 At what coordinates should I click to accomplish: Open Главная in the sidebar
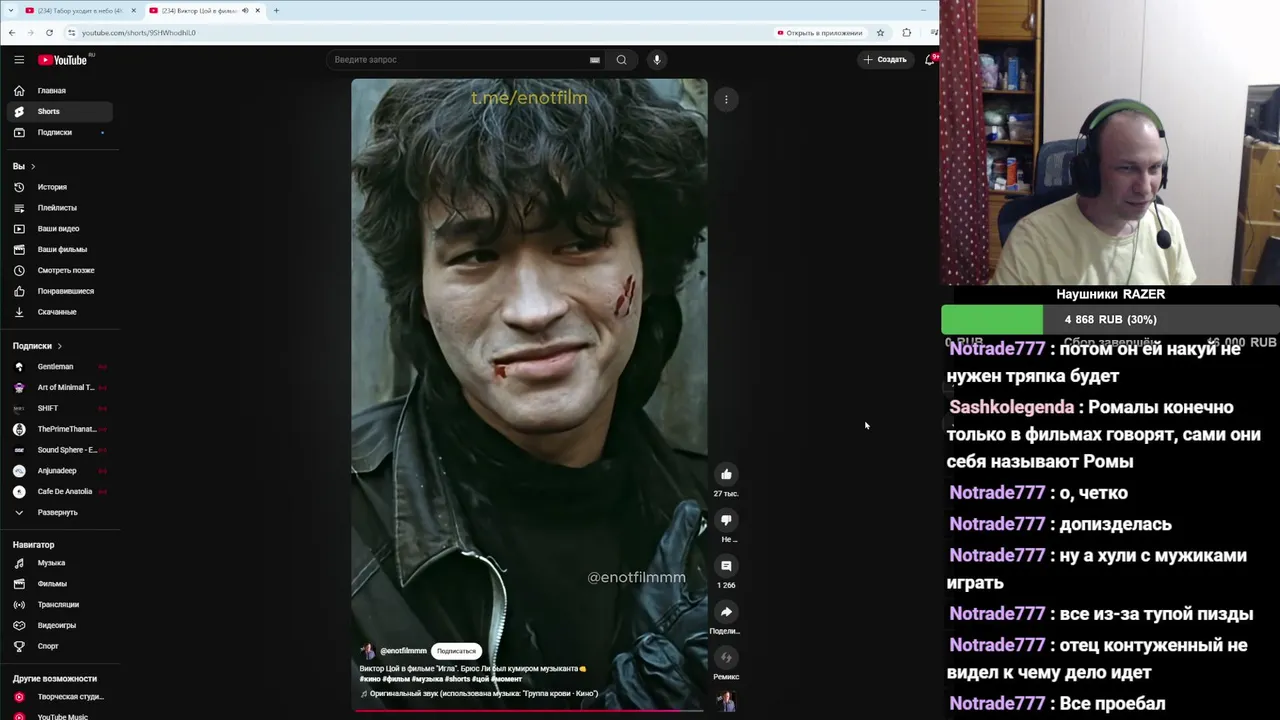pos(60,91)
